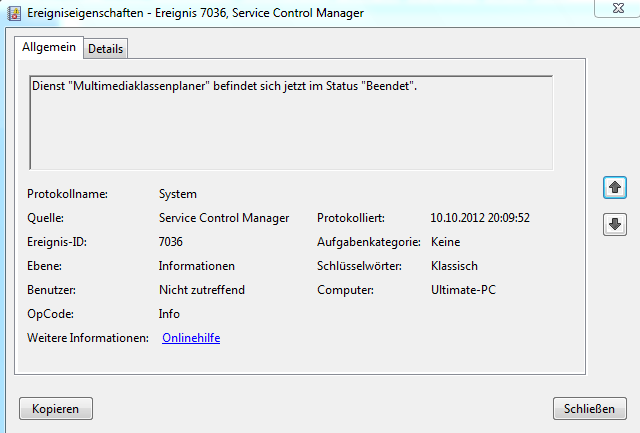
Task: Select the OpCode value Info
Action: tap(169, 314)
